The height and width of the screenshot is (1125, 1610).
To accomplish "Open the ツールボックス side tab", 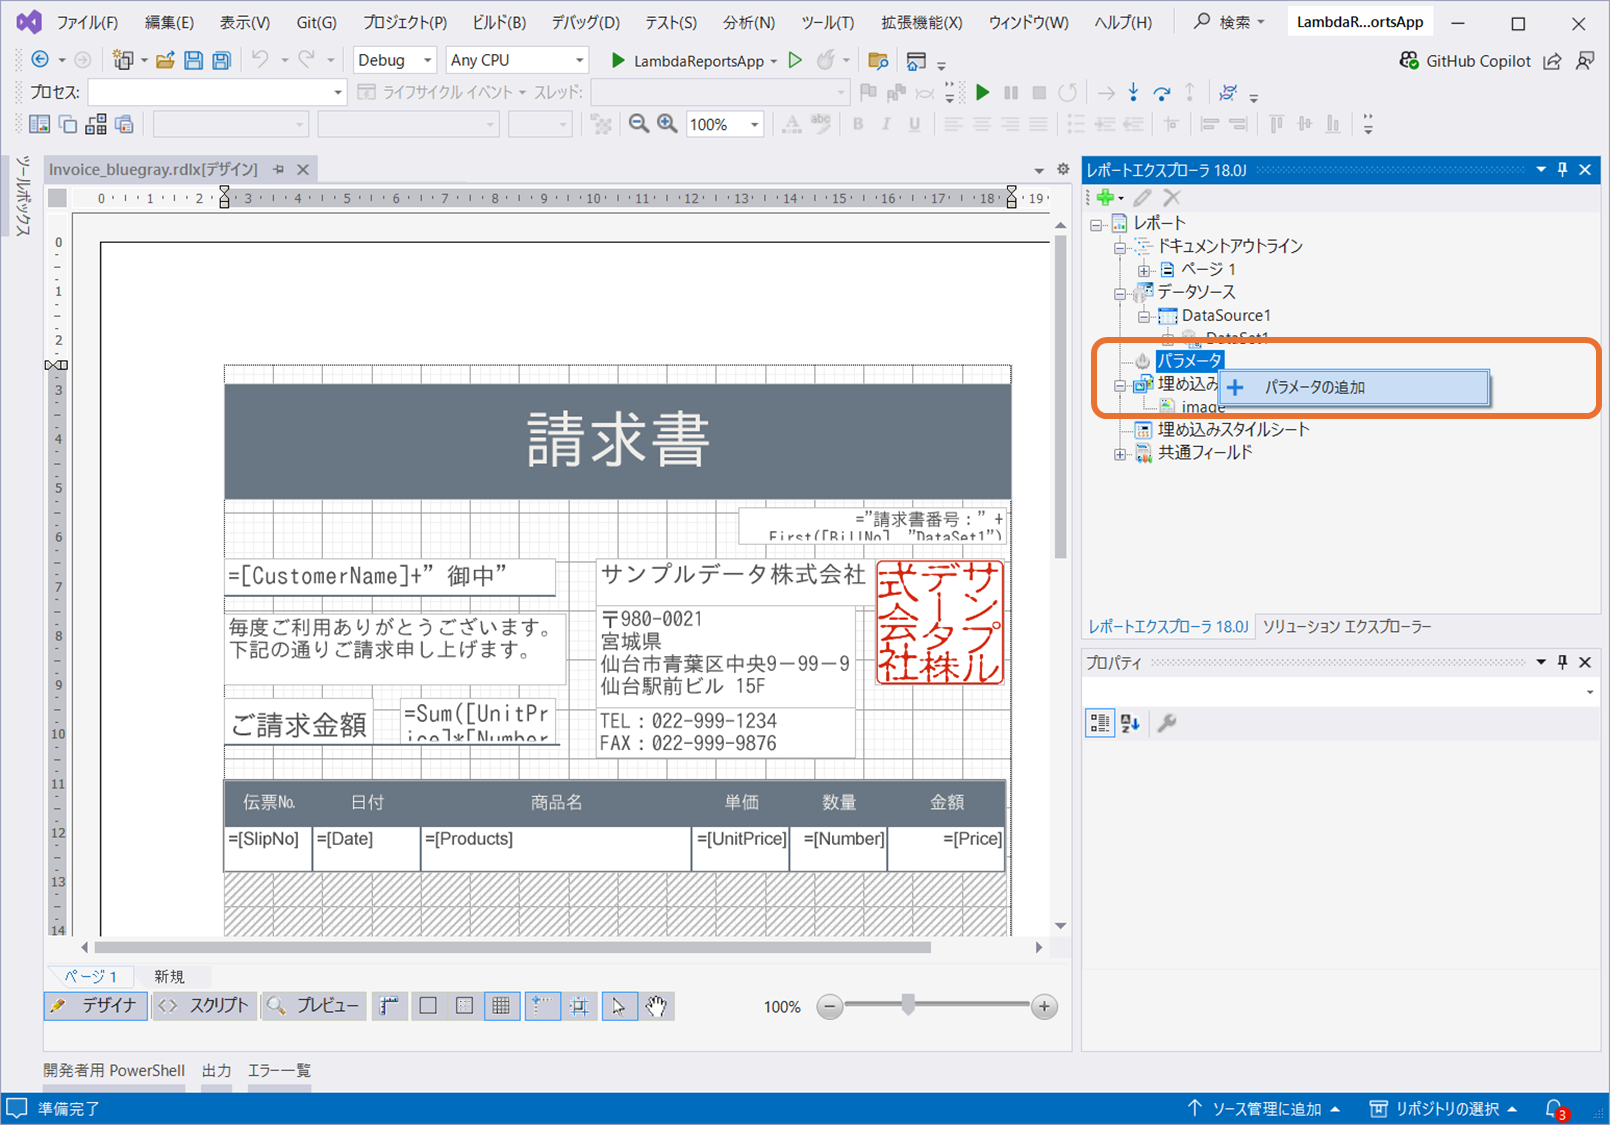I will [x=23, y=195].
